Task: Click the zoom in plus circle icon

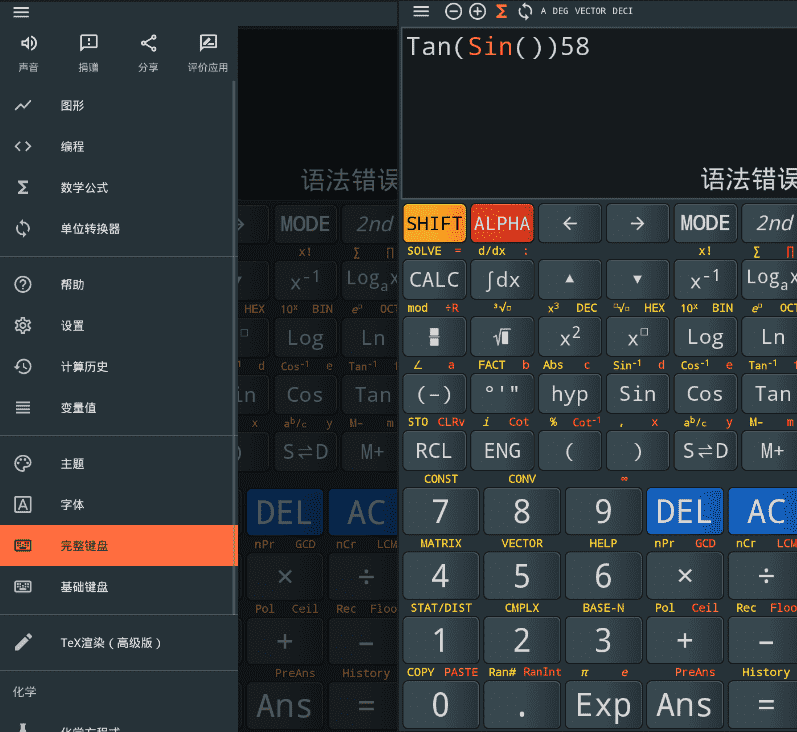Action: [477, 11]
